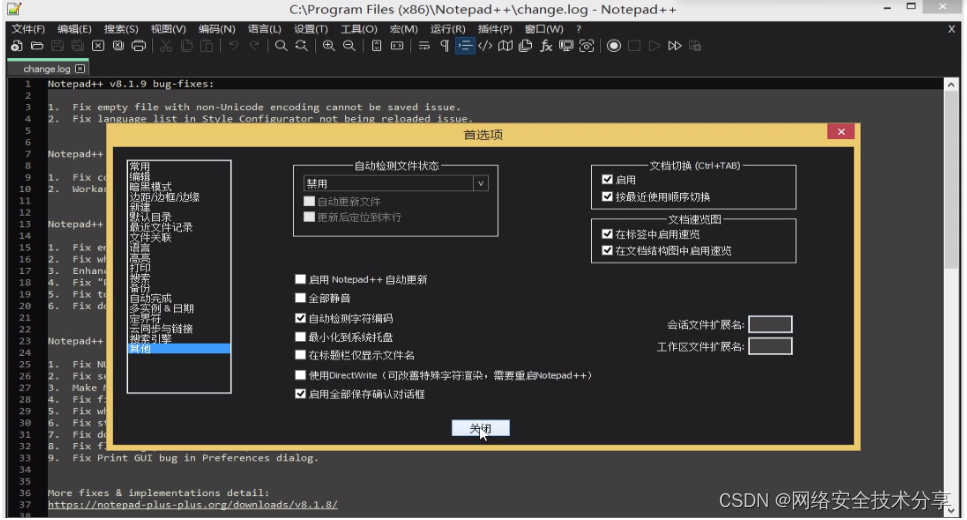The height and width of the screenshot is (520, 967).
Task: Open the 插件(P) menu
Action: click(x=495, y=29)
